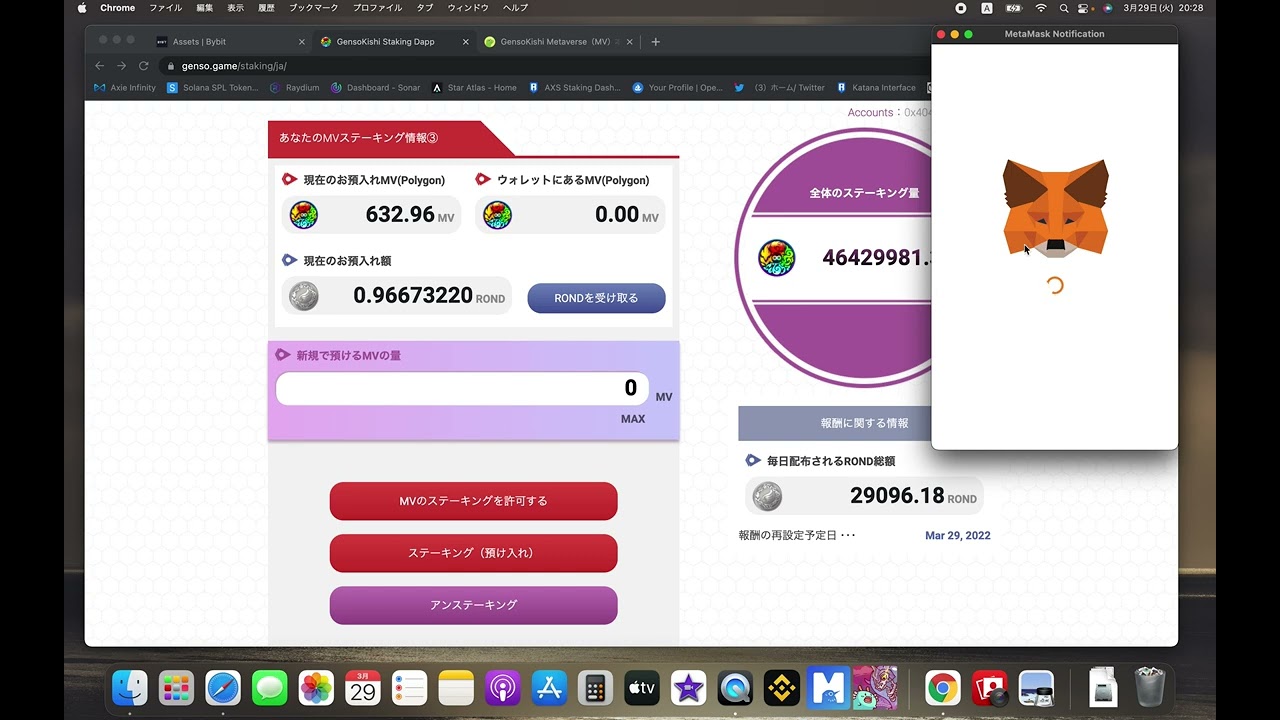This screenshot has width=1280, height=720.
Task: Click the date and time in menu bar
Action: tap(1163, 8)
